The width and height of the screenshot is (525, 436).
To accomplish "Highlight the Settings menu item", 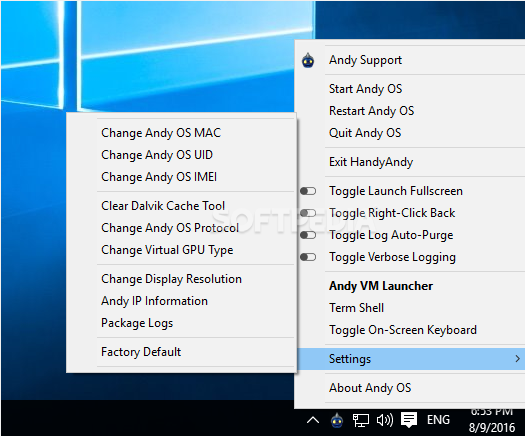I will pyautogui.click(x=411, y=359).
